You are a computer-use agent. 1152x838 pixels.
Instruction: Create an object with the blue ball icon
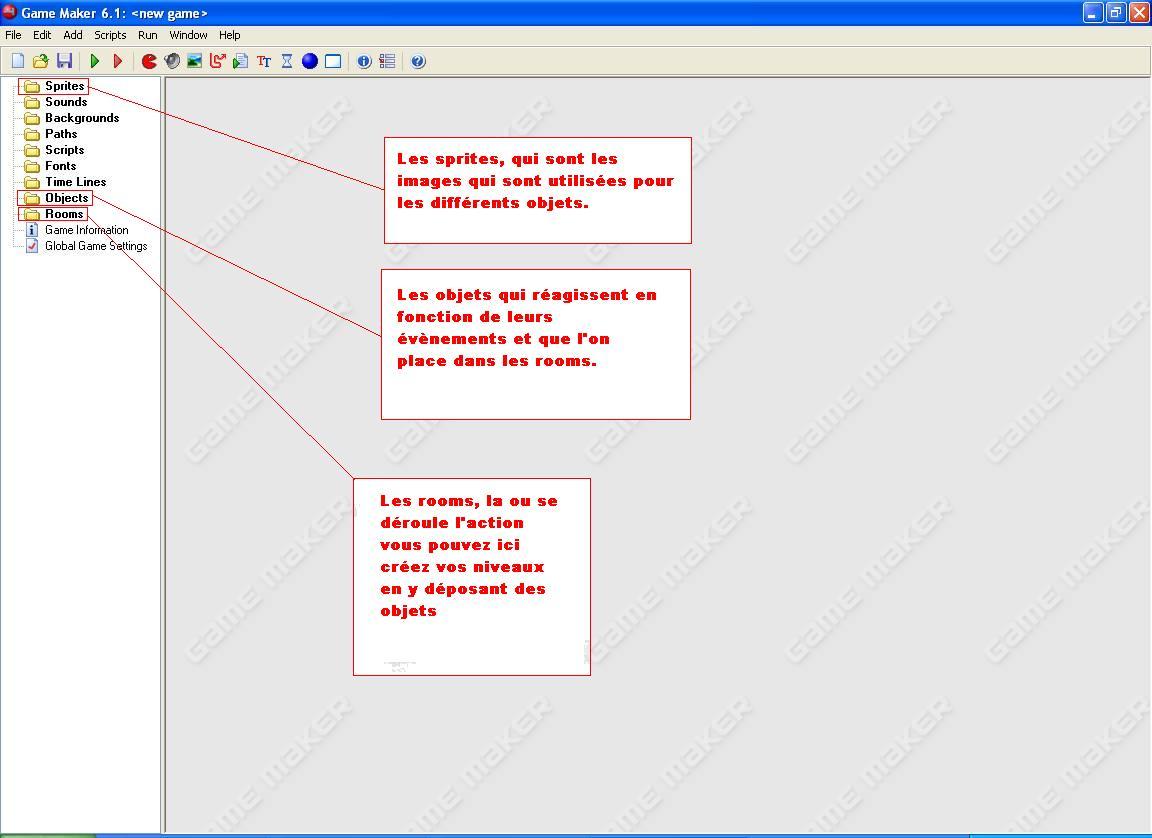[310, 61]
